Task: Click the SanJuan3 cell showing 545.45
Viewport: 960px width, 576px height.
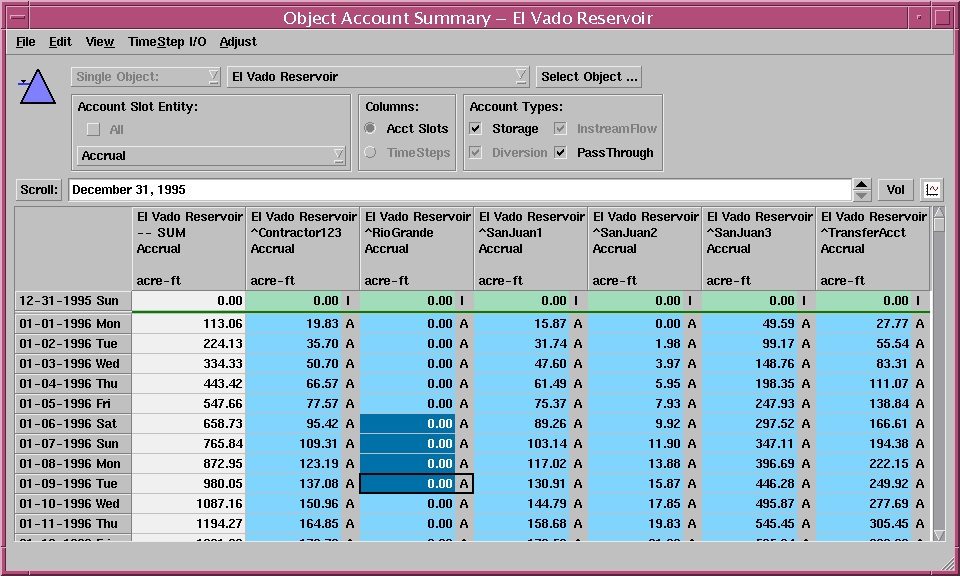Action: pyautogui.click(x=759, y=524)
